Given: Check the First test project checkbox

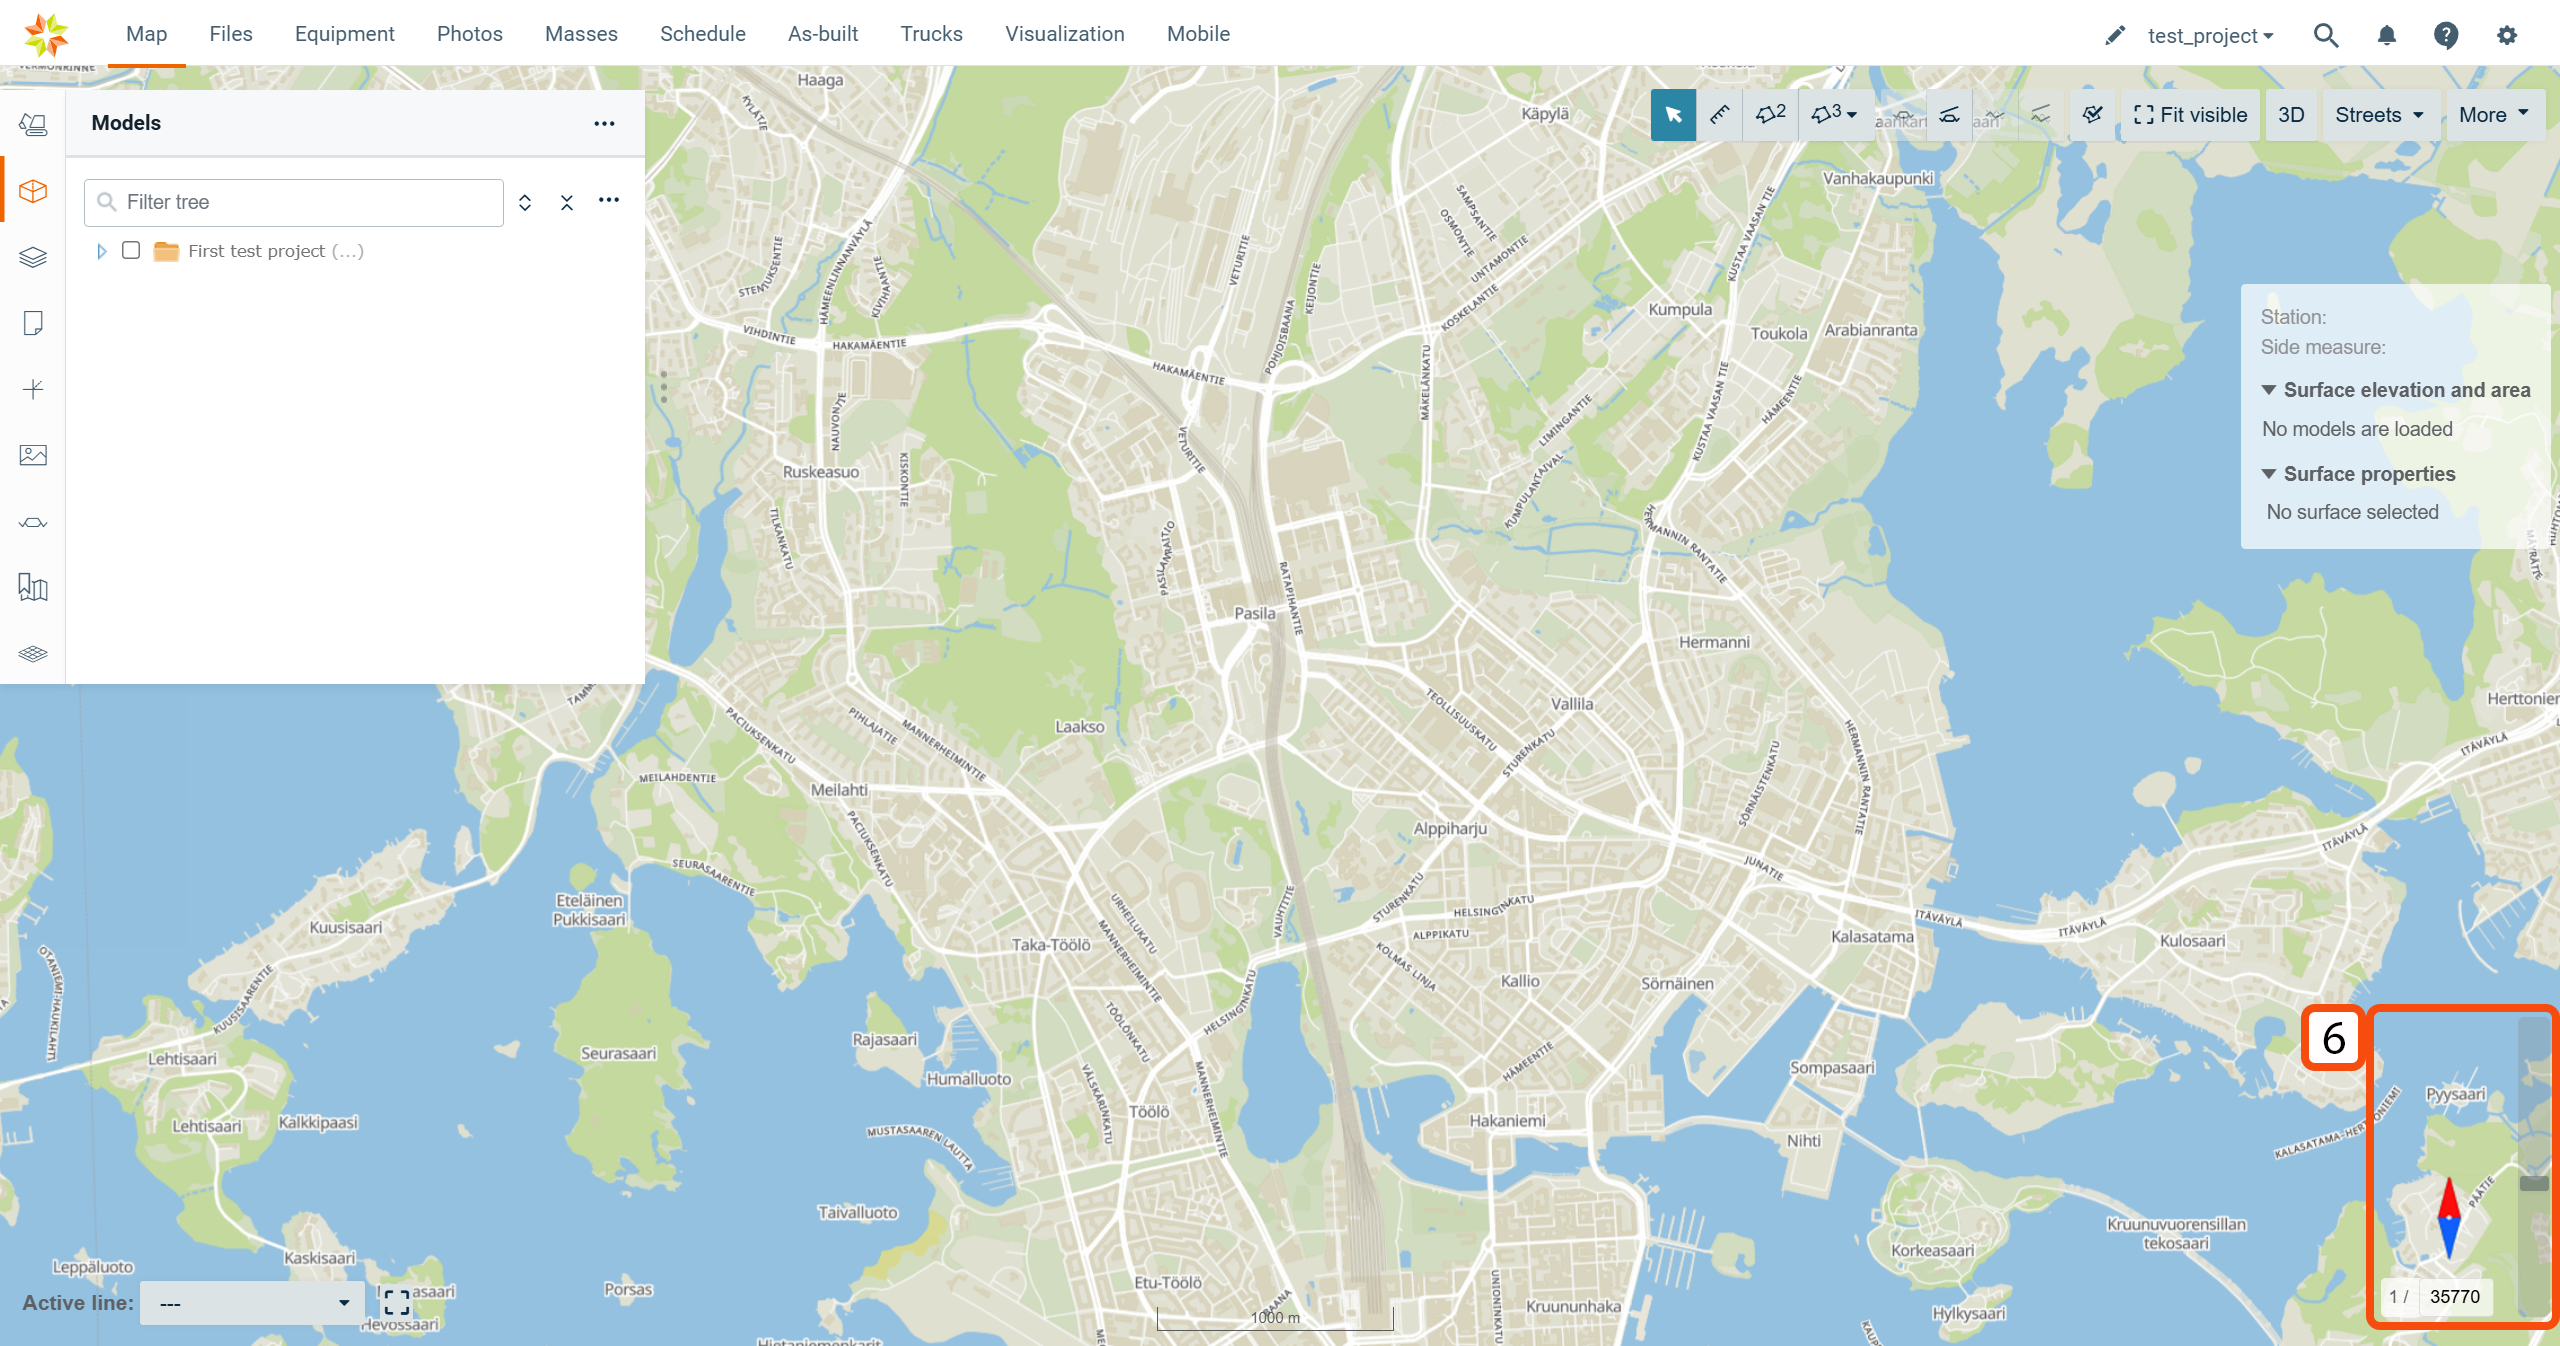Looking at the screenshot, I should click(131, 250).
